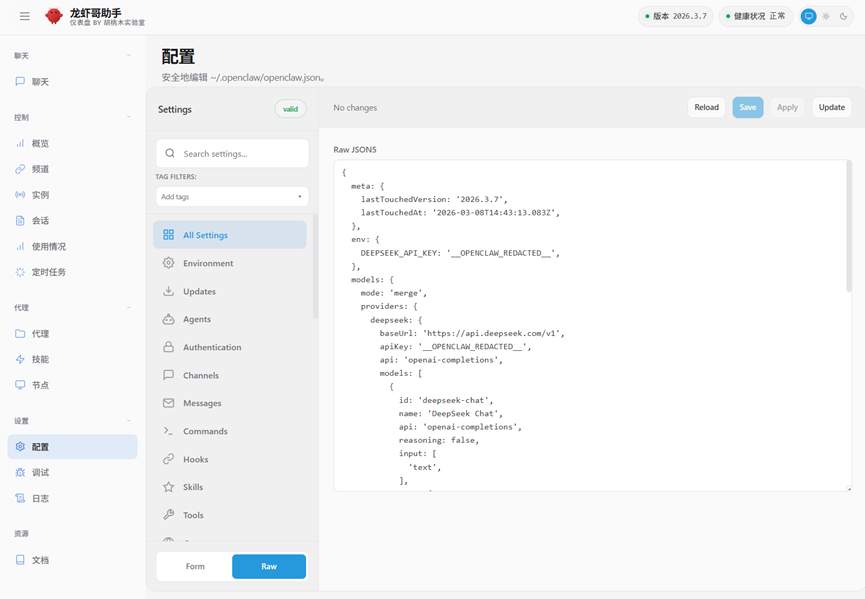Switch to system monitor theme

[x=808, y=17]
